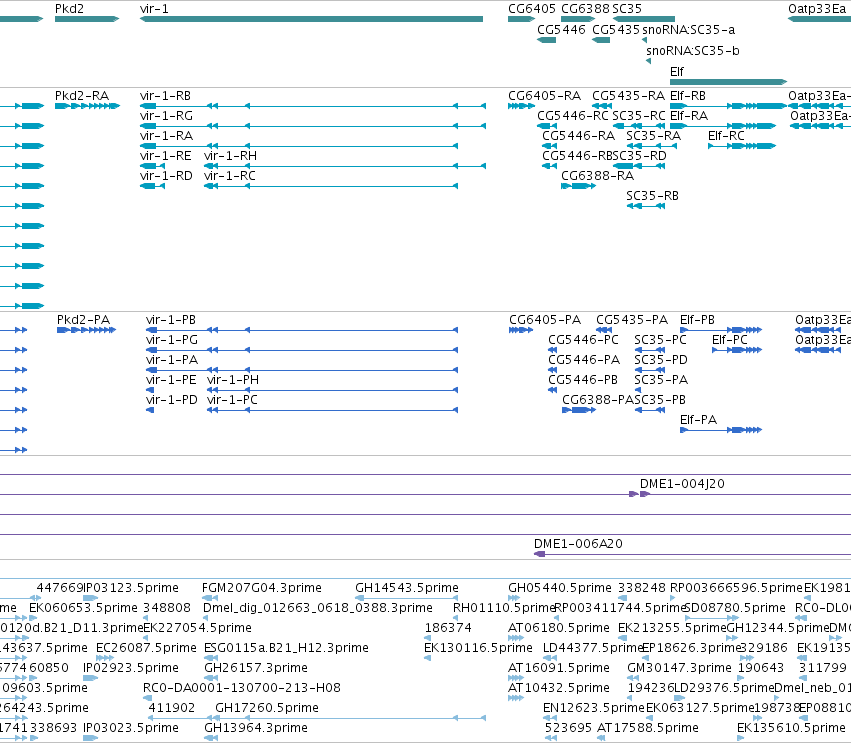Click the vir-1-PG protein label
851x743 pixels.
coord(172,340)
